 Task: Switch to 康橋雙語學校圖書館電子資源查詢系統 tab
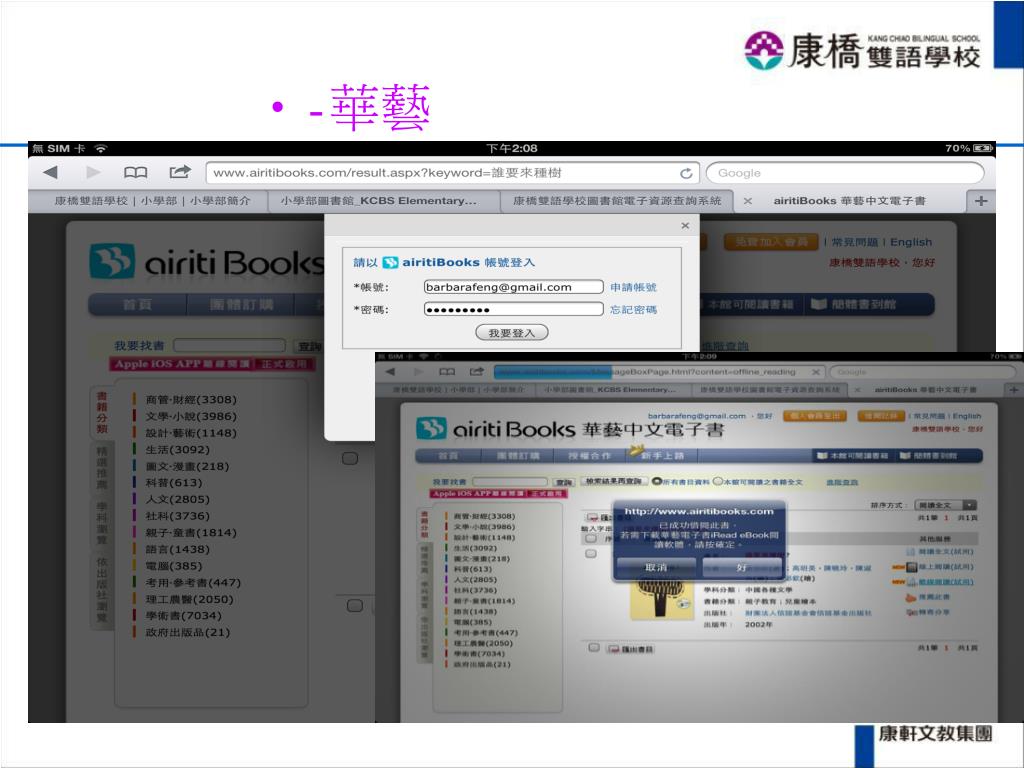(617, 201)
